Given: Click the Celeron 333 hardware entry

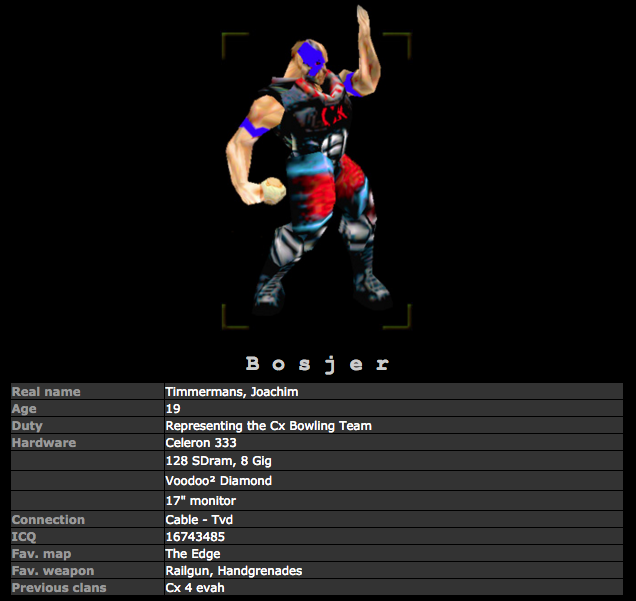Looking at the screenshot, I should tap(201, 443).
